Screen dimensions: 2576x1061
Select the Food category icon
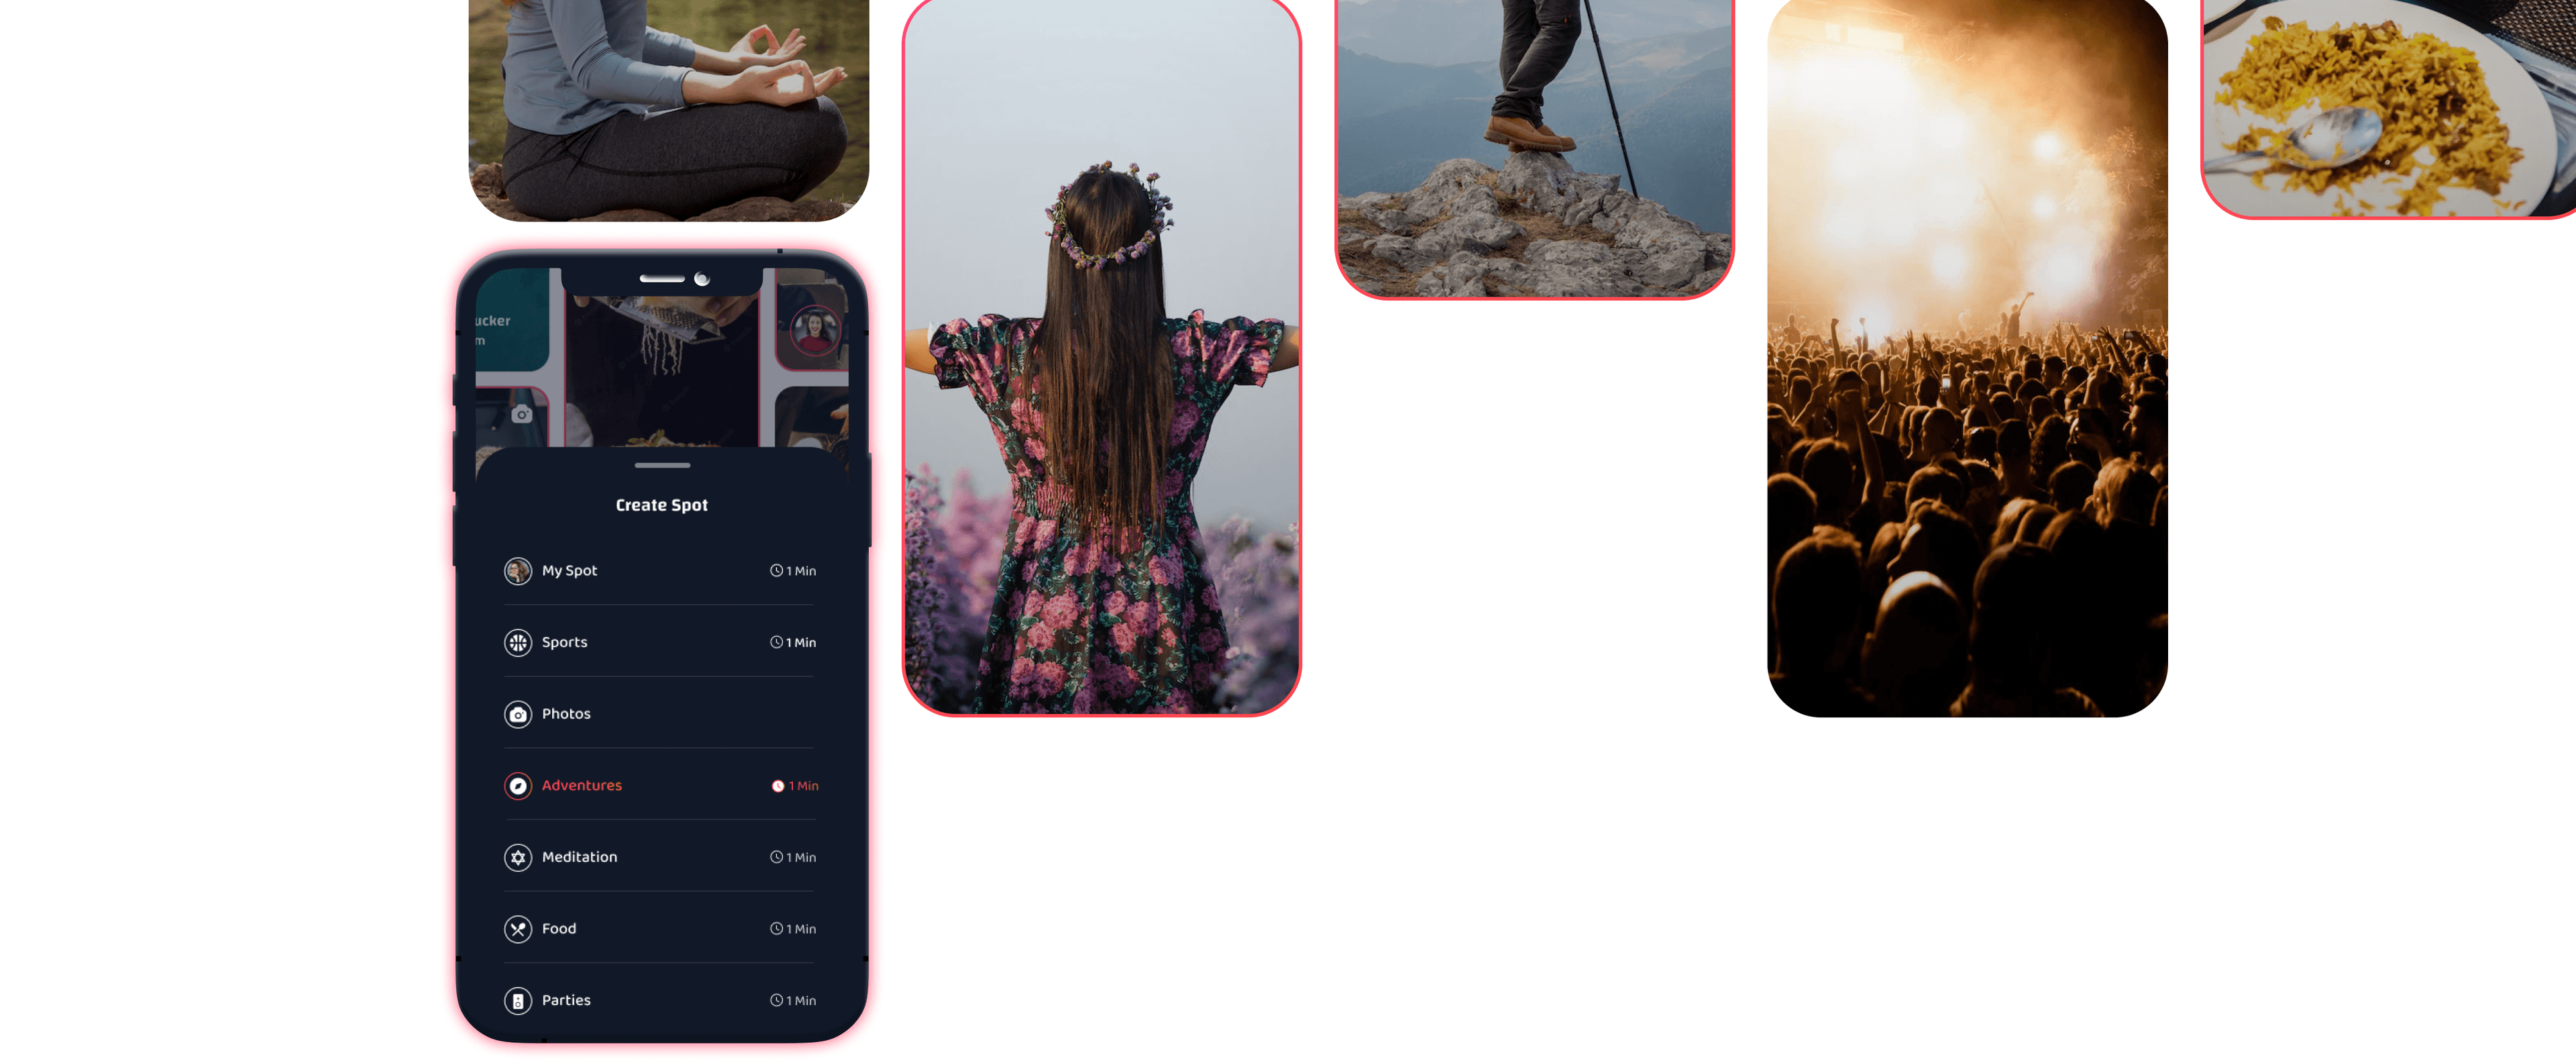tap(517, 928)
